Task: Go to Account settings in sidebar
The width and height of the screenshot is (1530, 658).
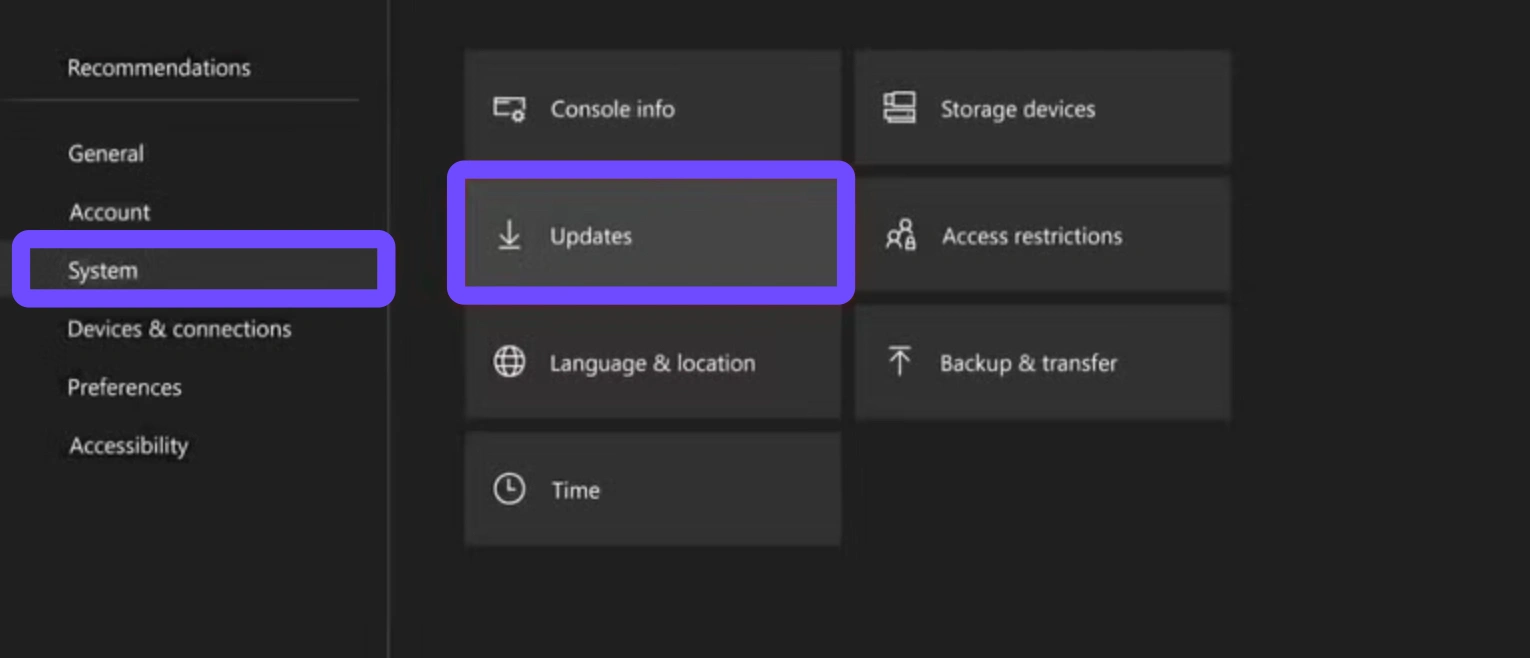Action: click(110, 212)
